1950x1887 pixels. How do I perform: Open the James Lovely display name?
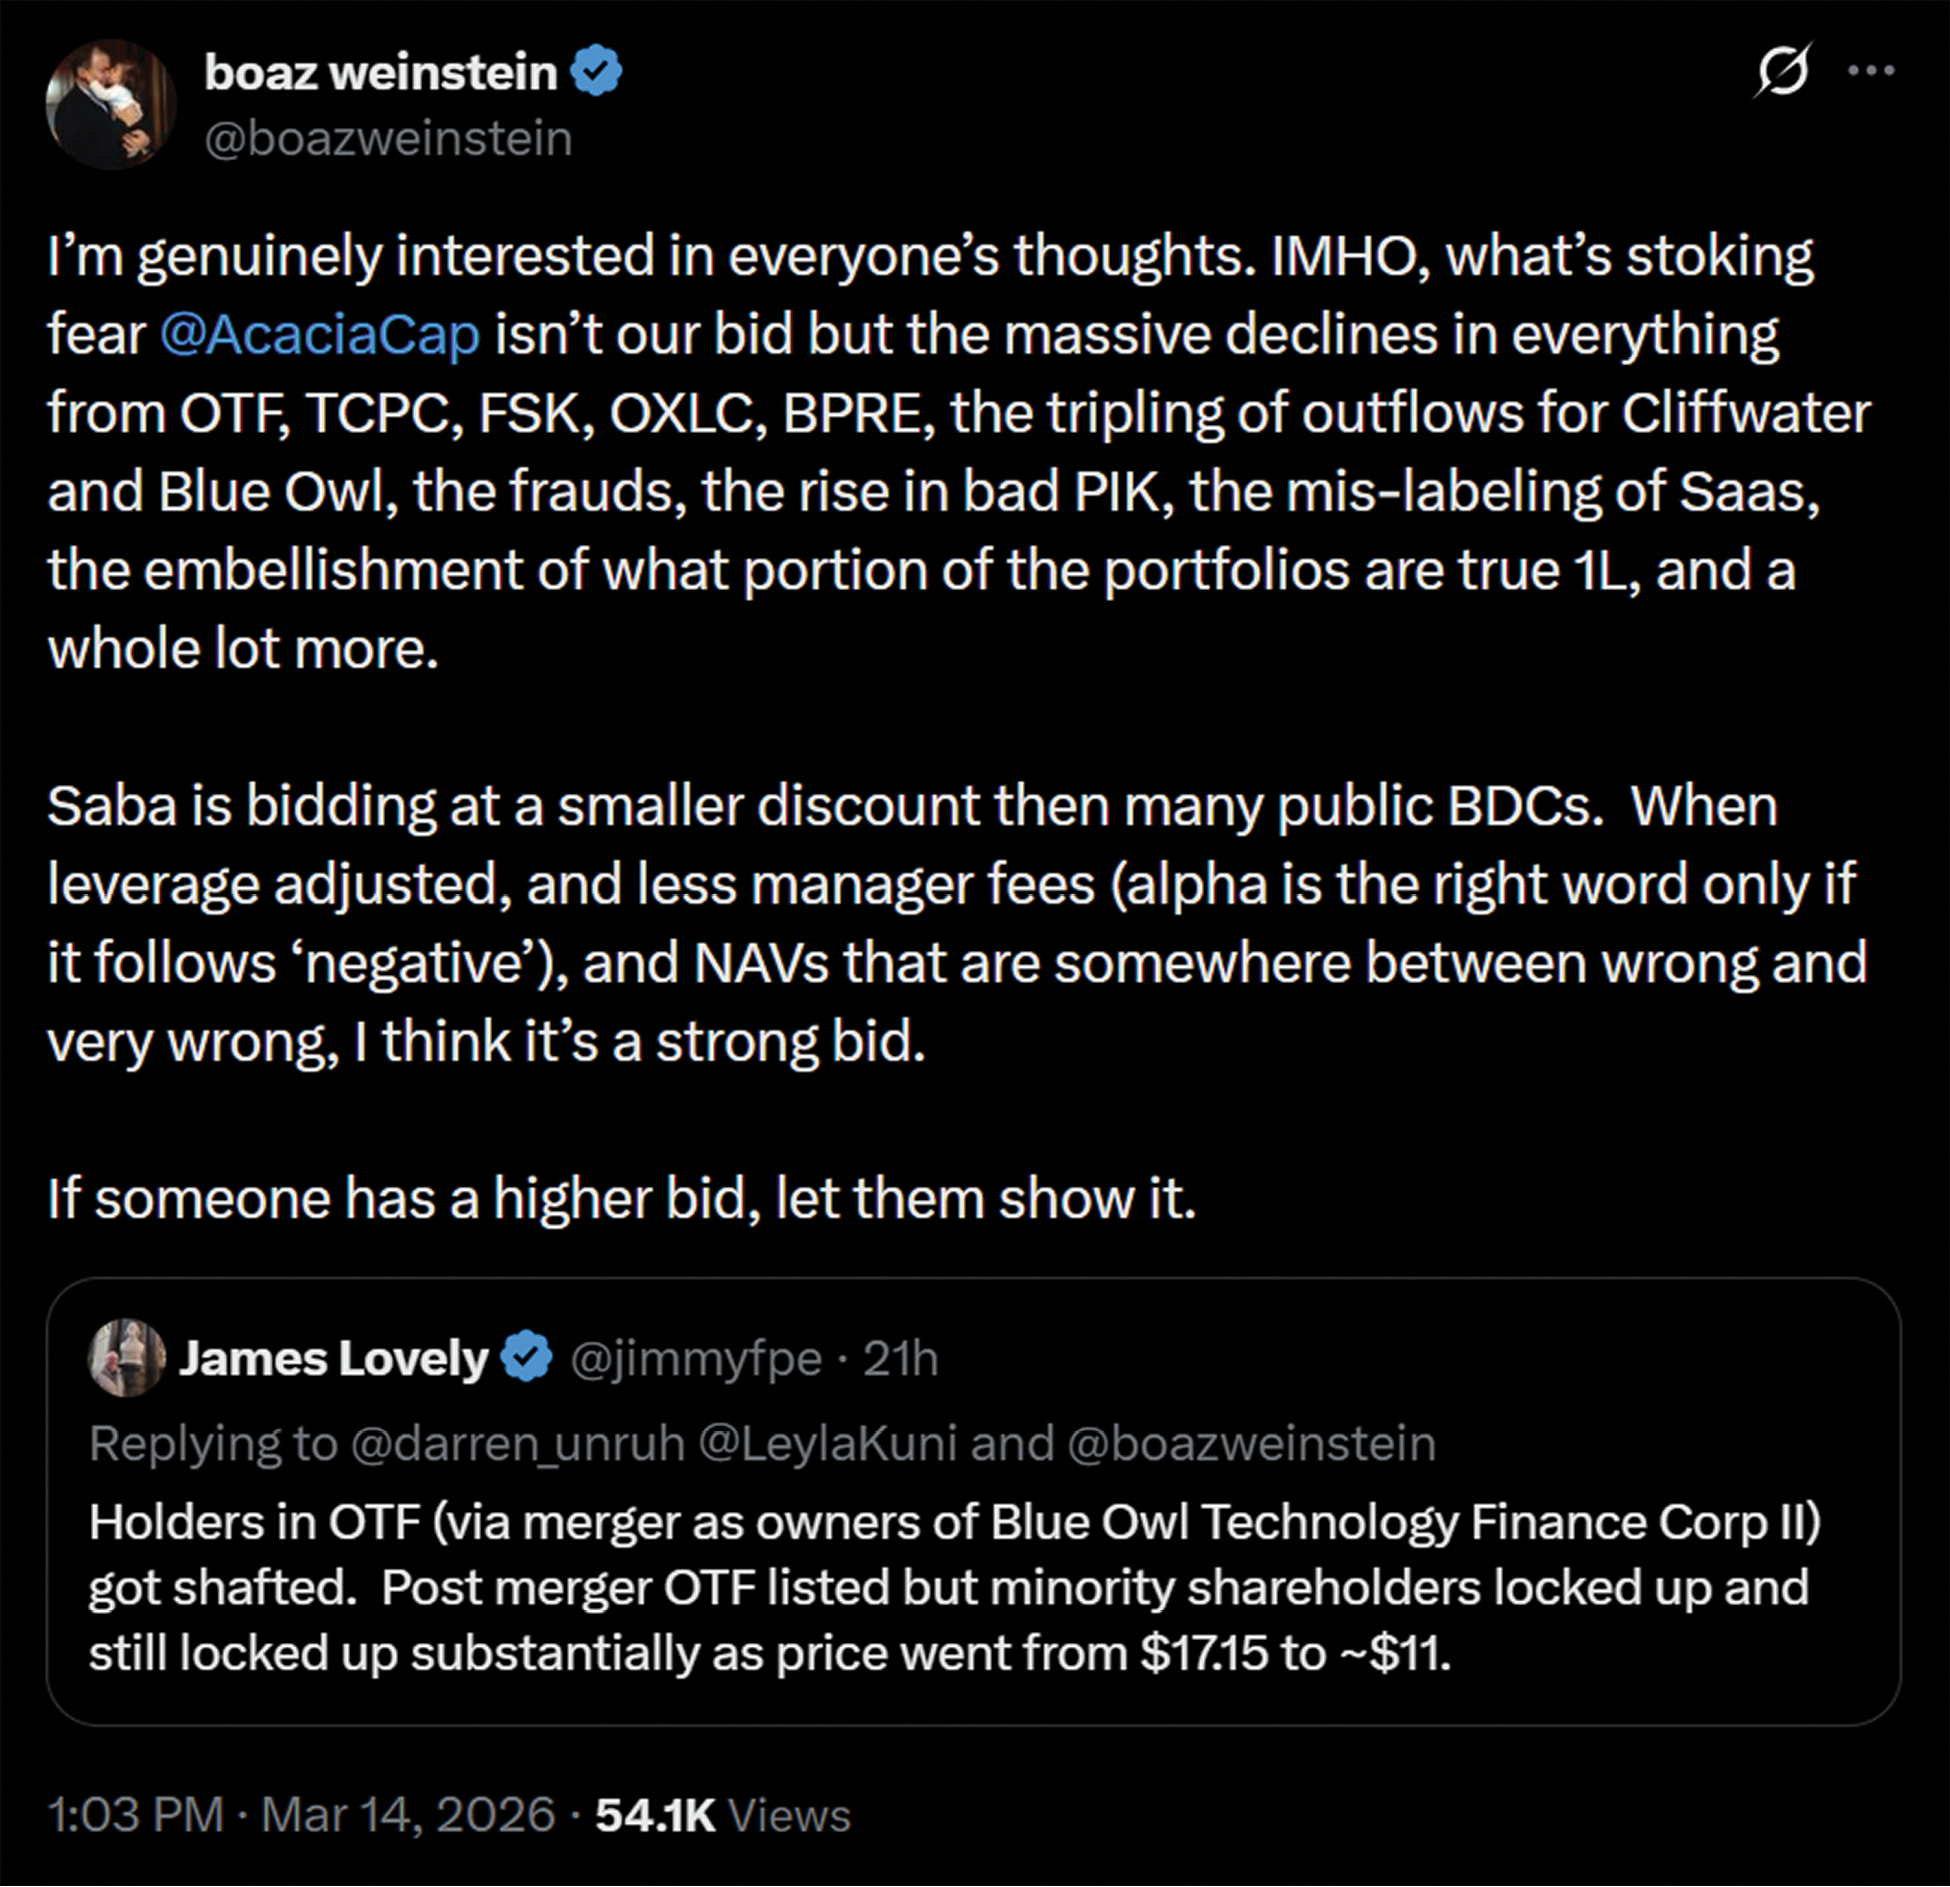(333, 1359)
